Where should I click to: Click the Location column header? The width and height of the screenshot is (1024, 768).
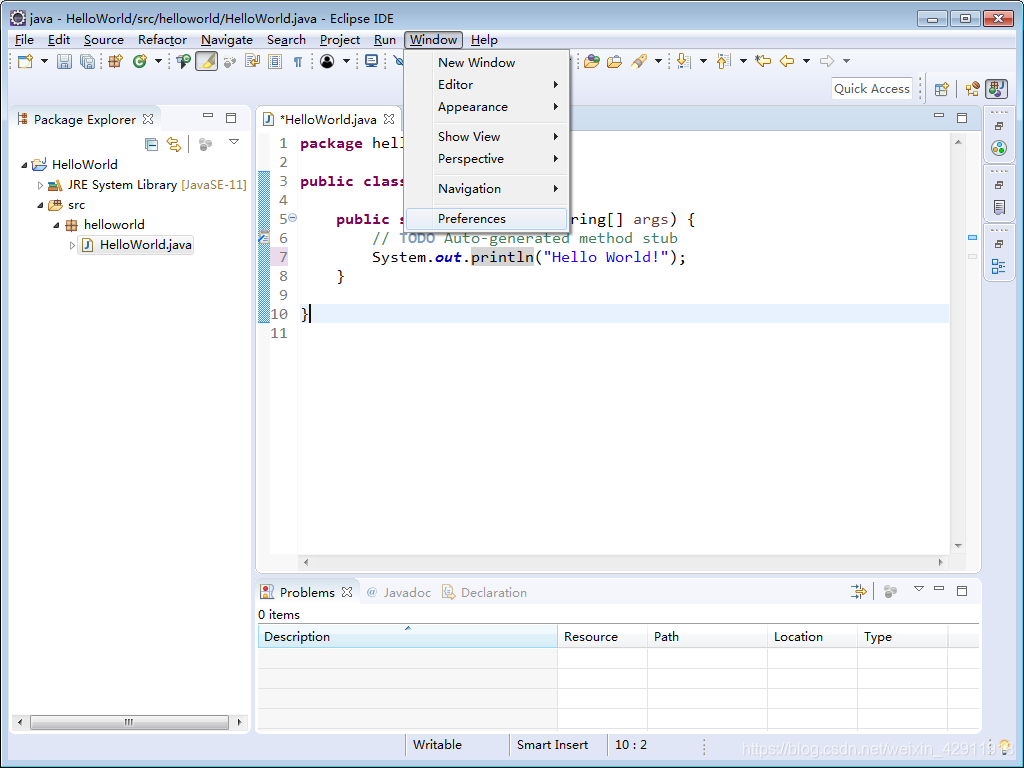(x=812, y=637)
